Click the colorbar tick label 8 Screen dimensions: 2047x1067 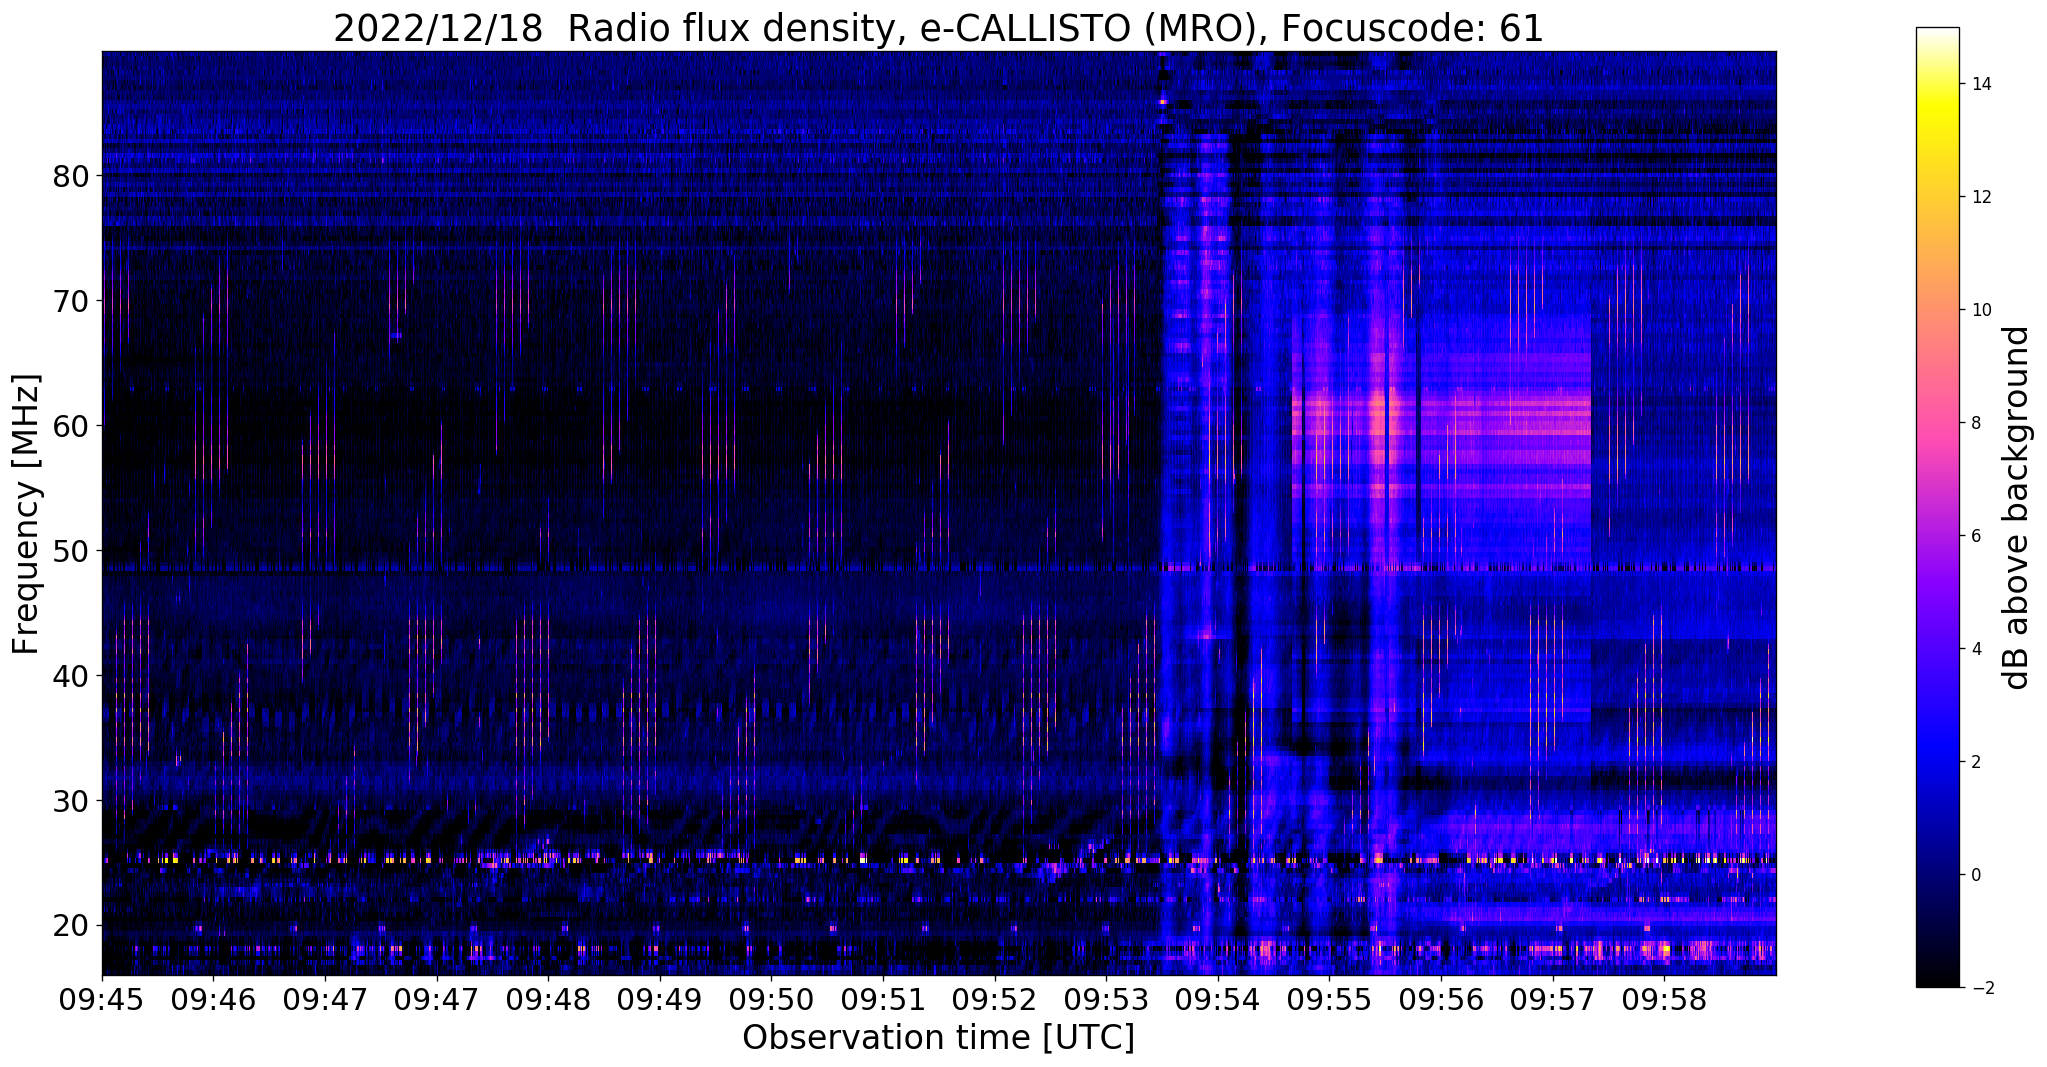pyautogui.click(x=1976, y=423)
